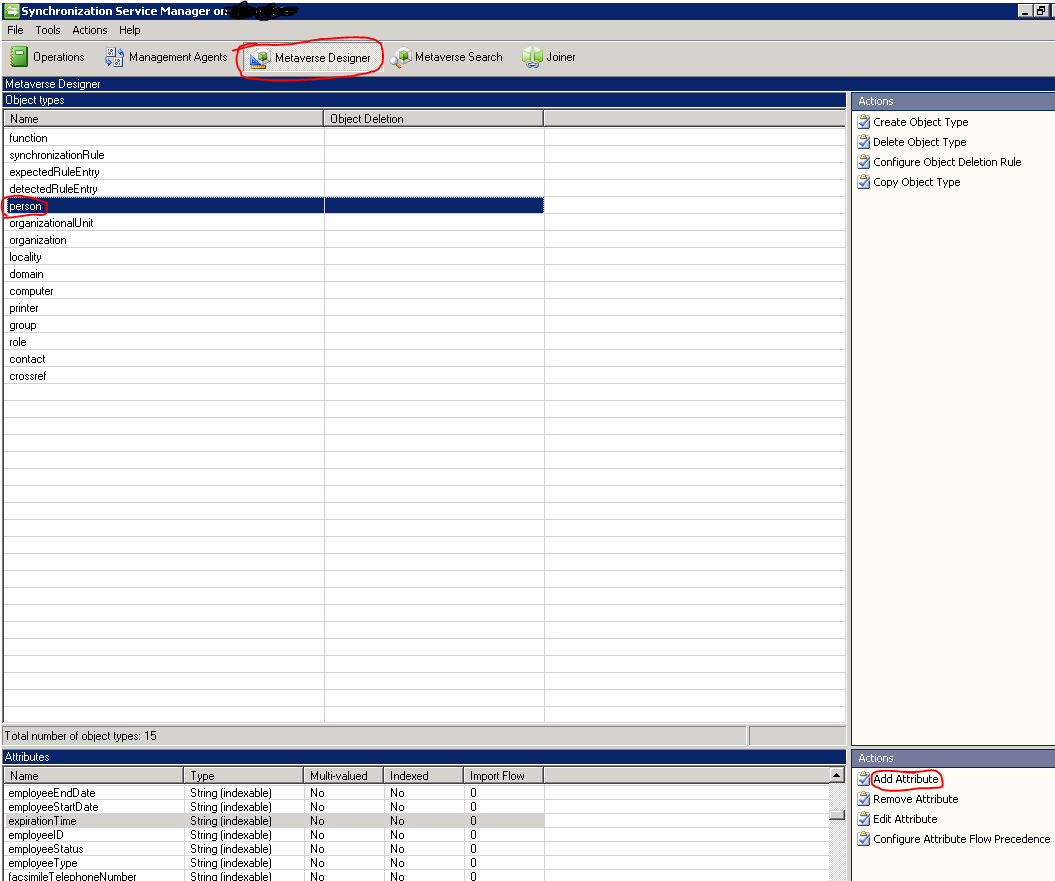Select the employeeEndDate attribute row

(274, 793)
